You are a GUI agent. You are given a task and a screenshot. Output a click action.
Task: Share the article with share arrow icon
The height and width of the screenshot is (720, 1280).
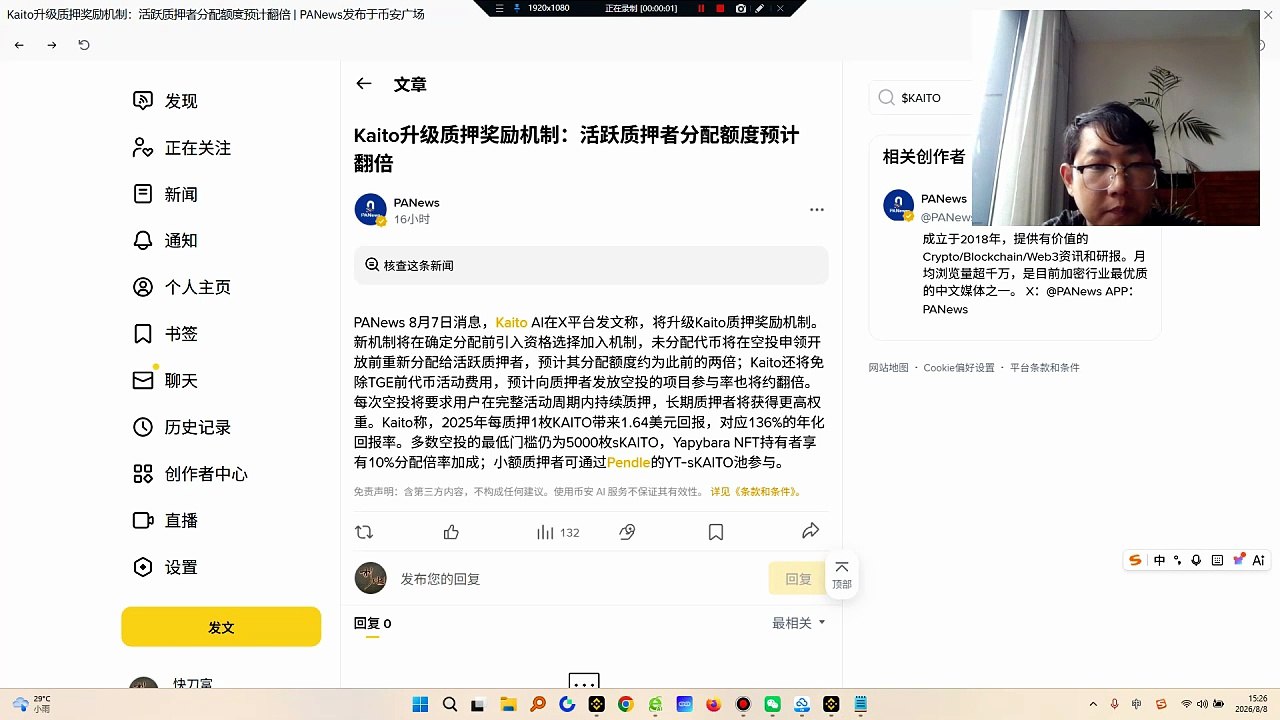pyautogui.click(x=811, y=531)
